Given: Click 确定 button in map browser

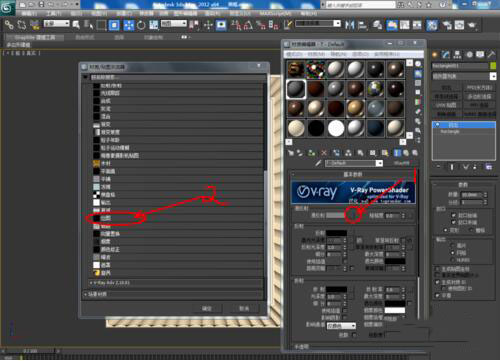Looking at the screenshot, I should tap(207, 308).
